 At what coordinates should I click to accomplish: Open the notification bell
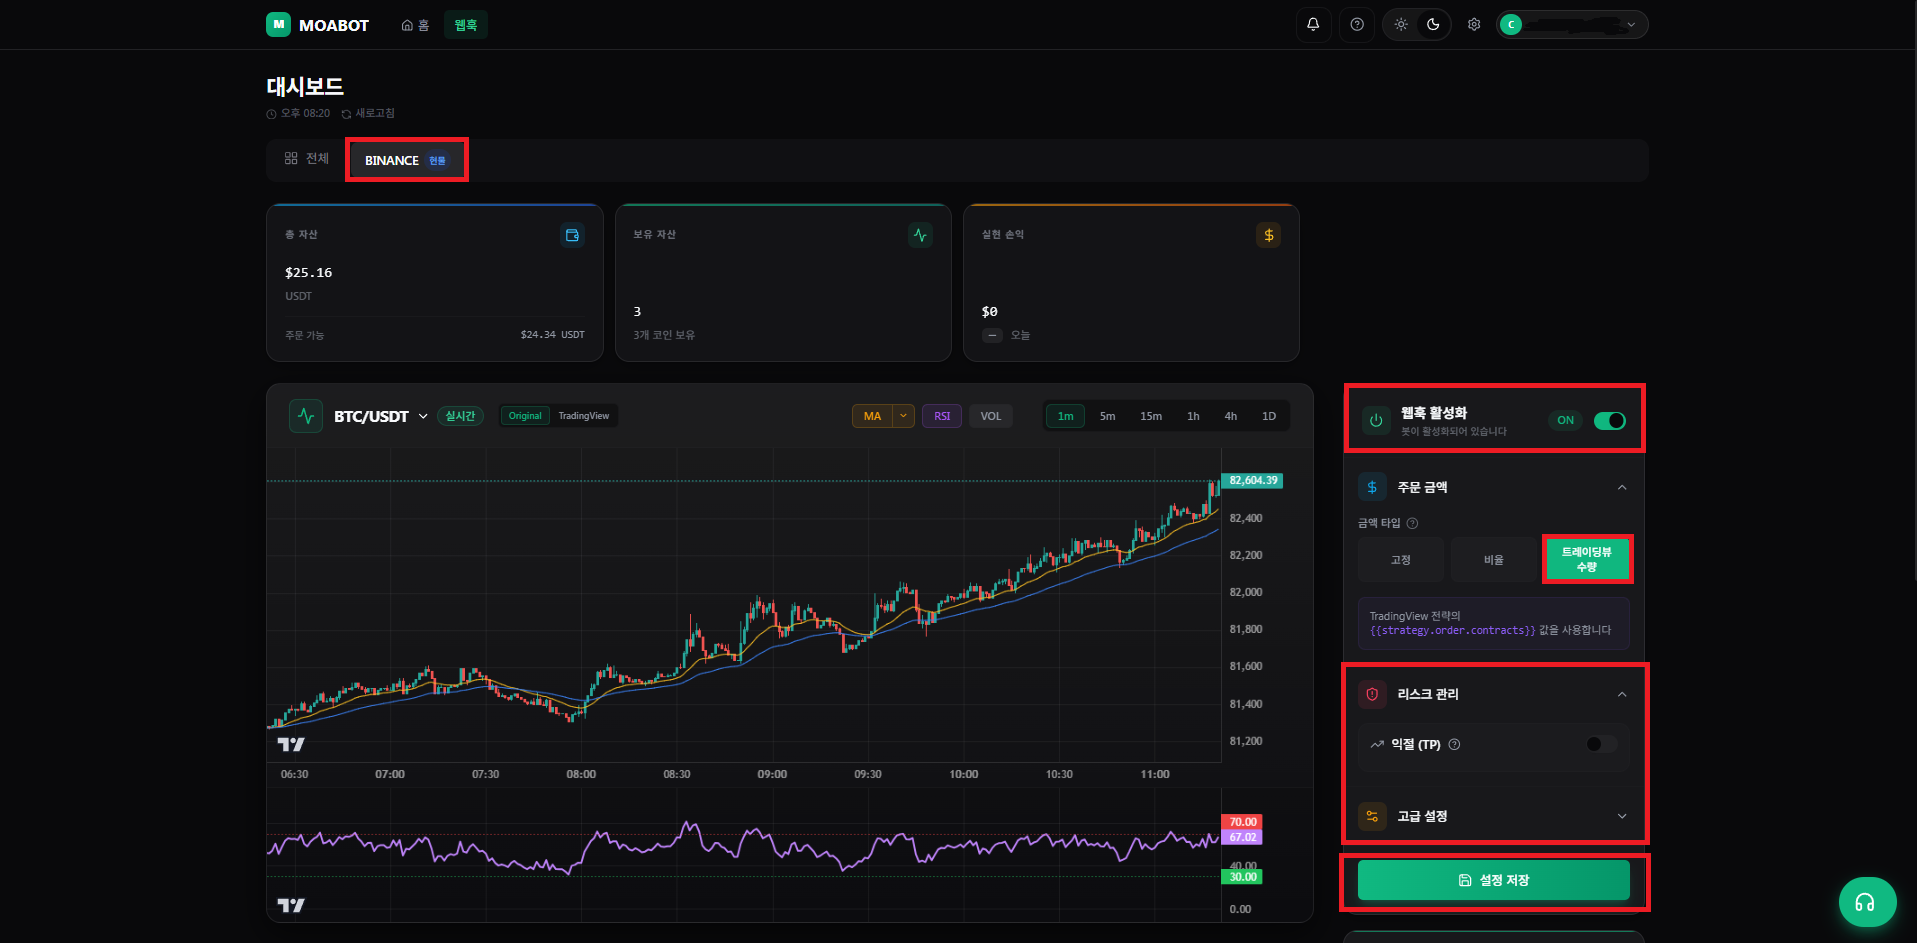click(x=1313, y=25)
